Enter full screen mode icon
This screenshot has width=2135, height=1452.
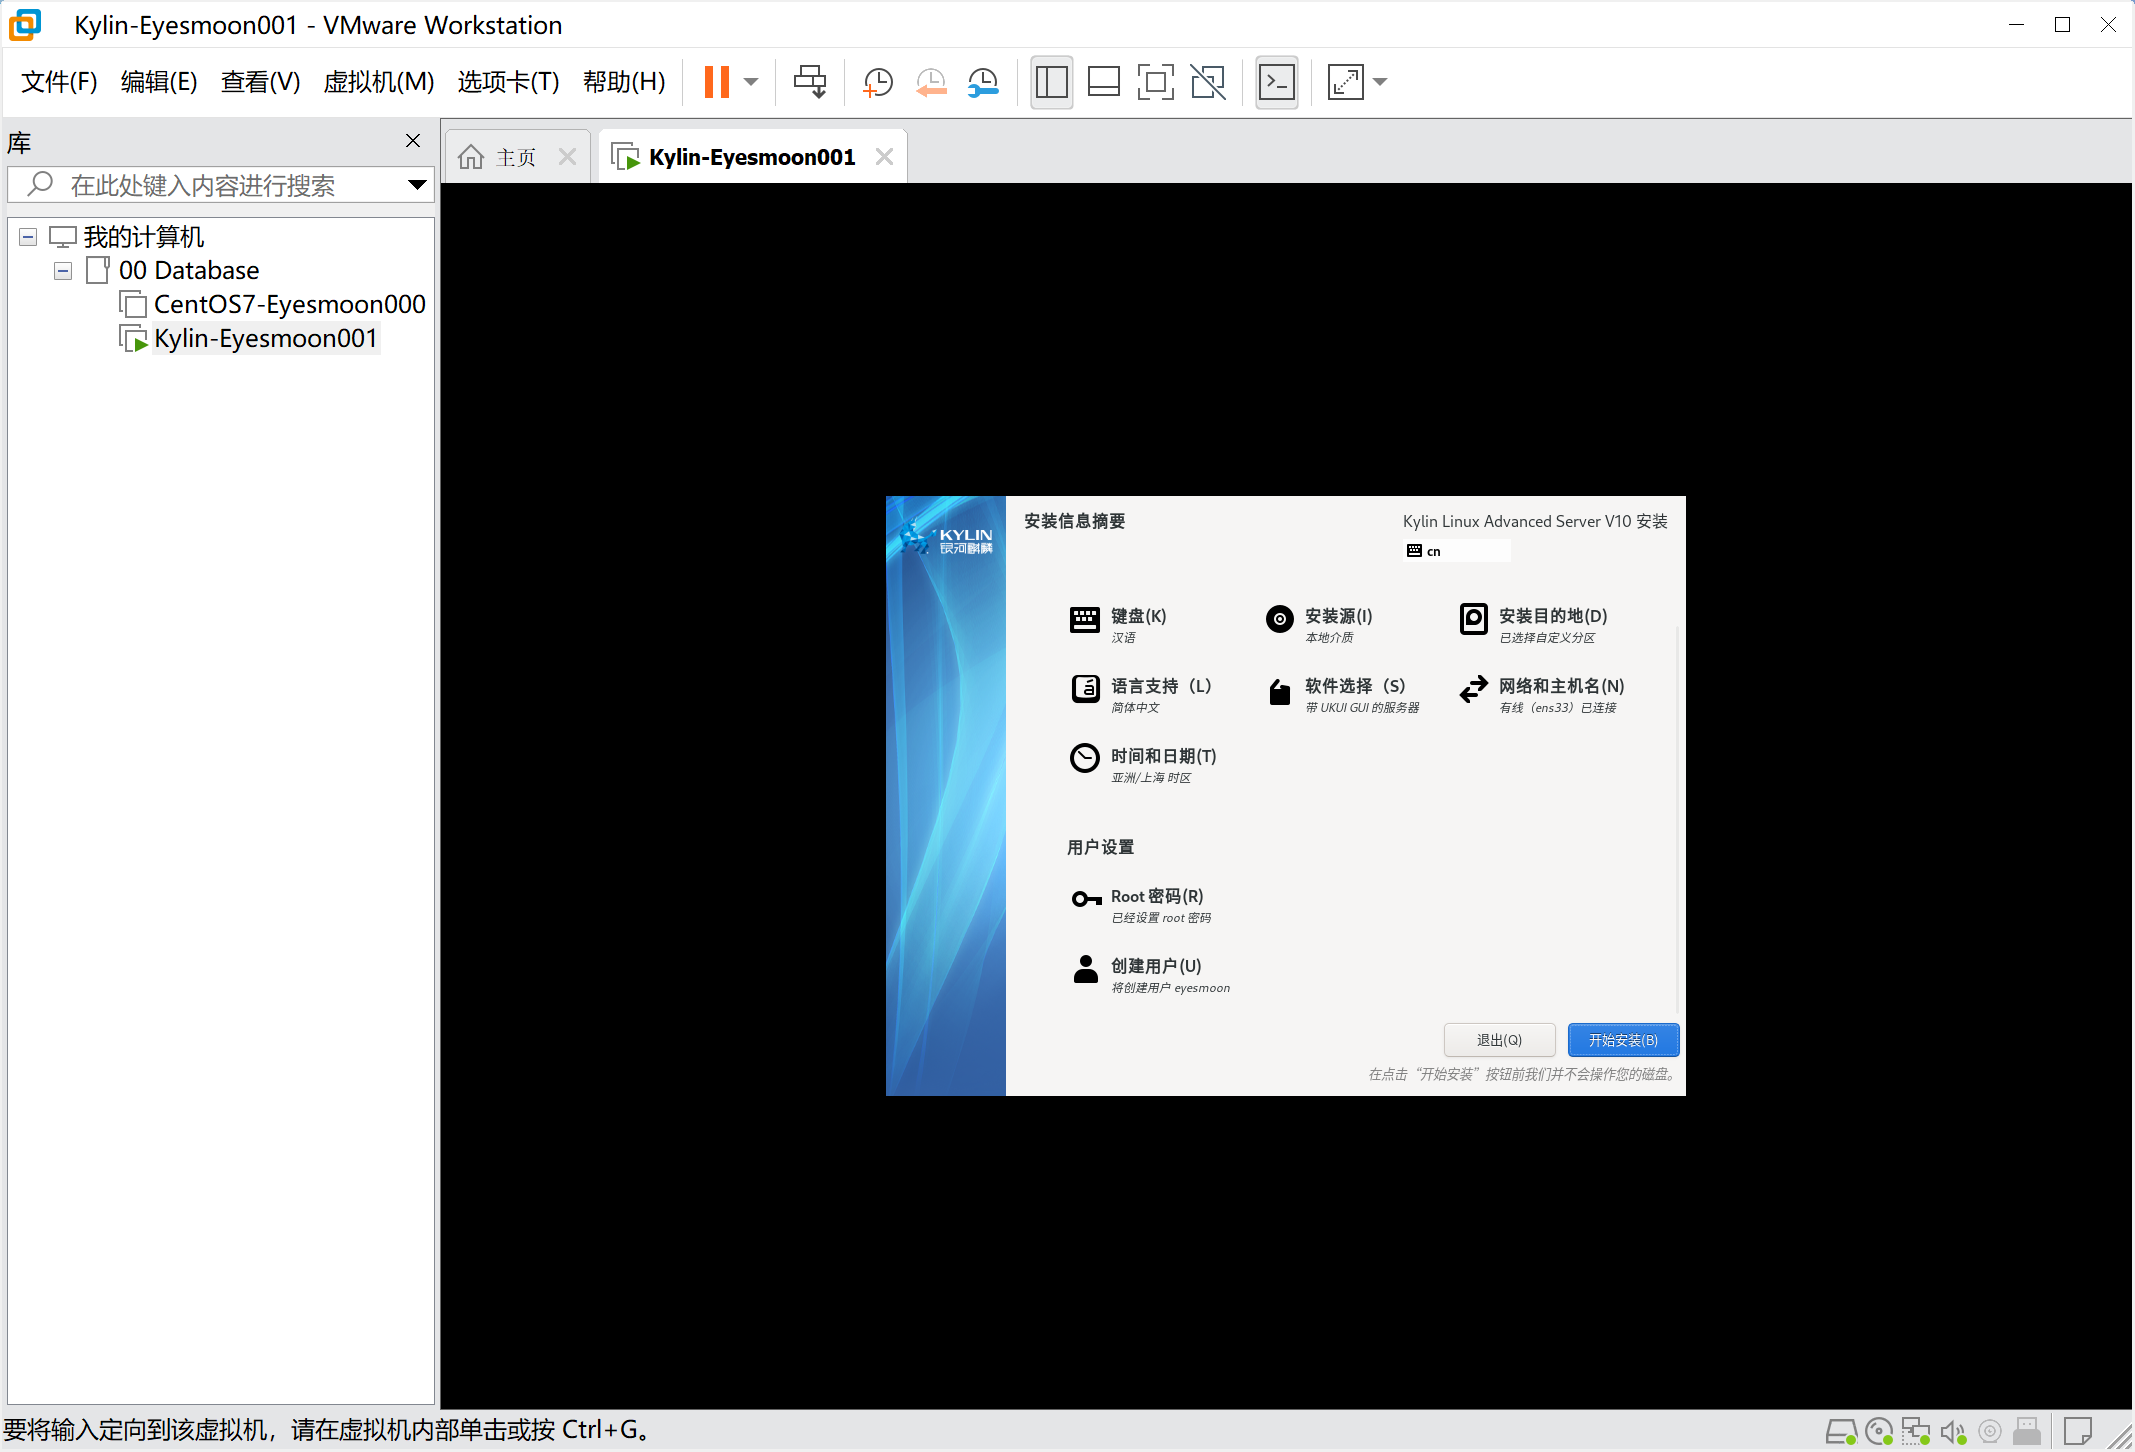1155,82
